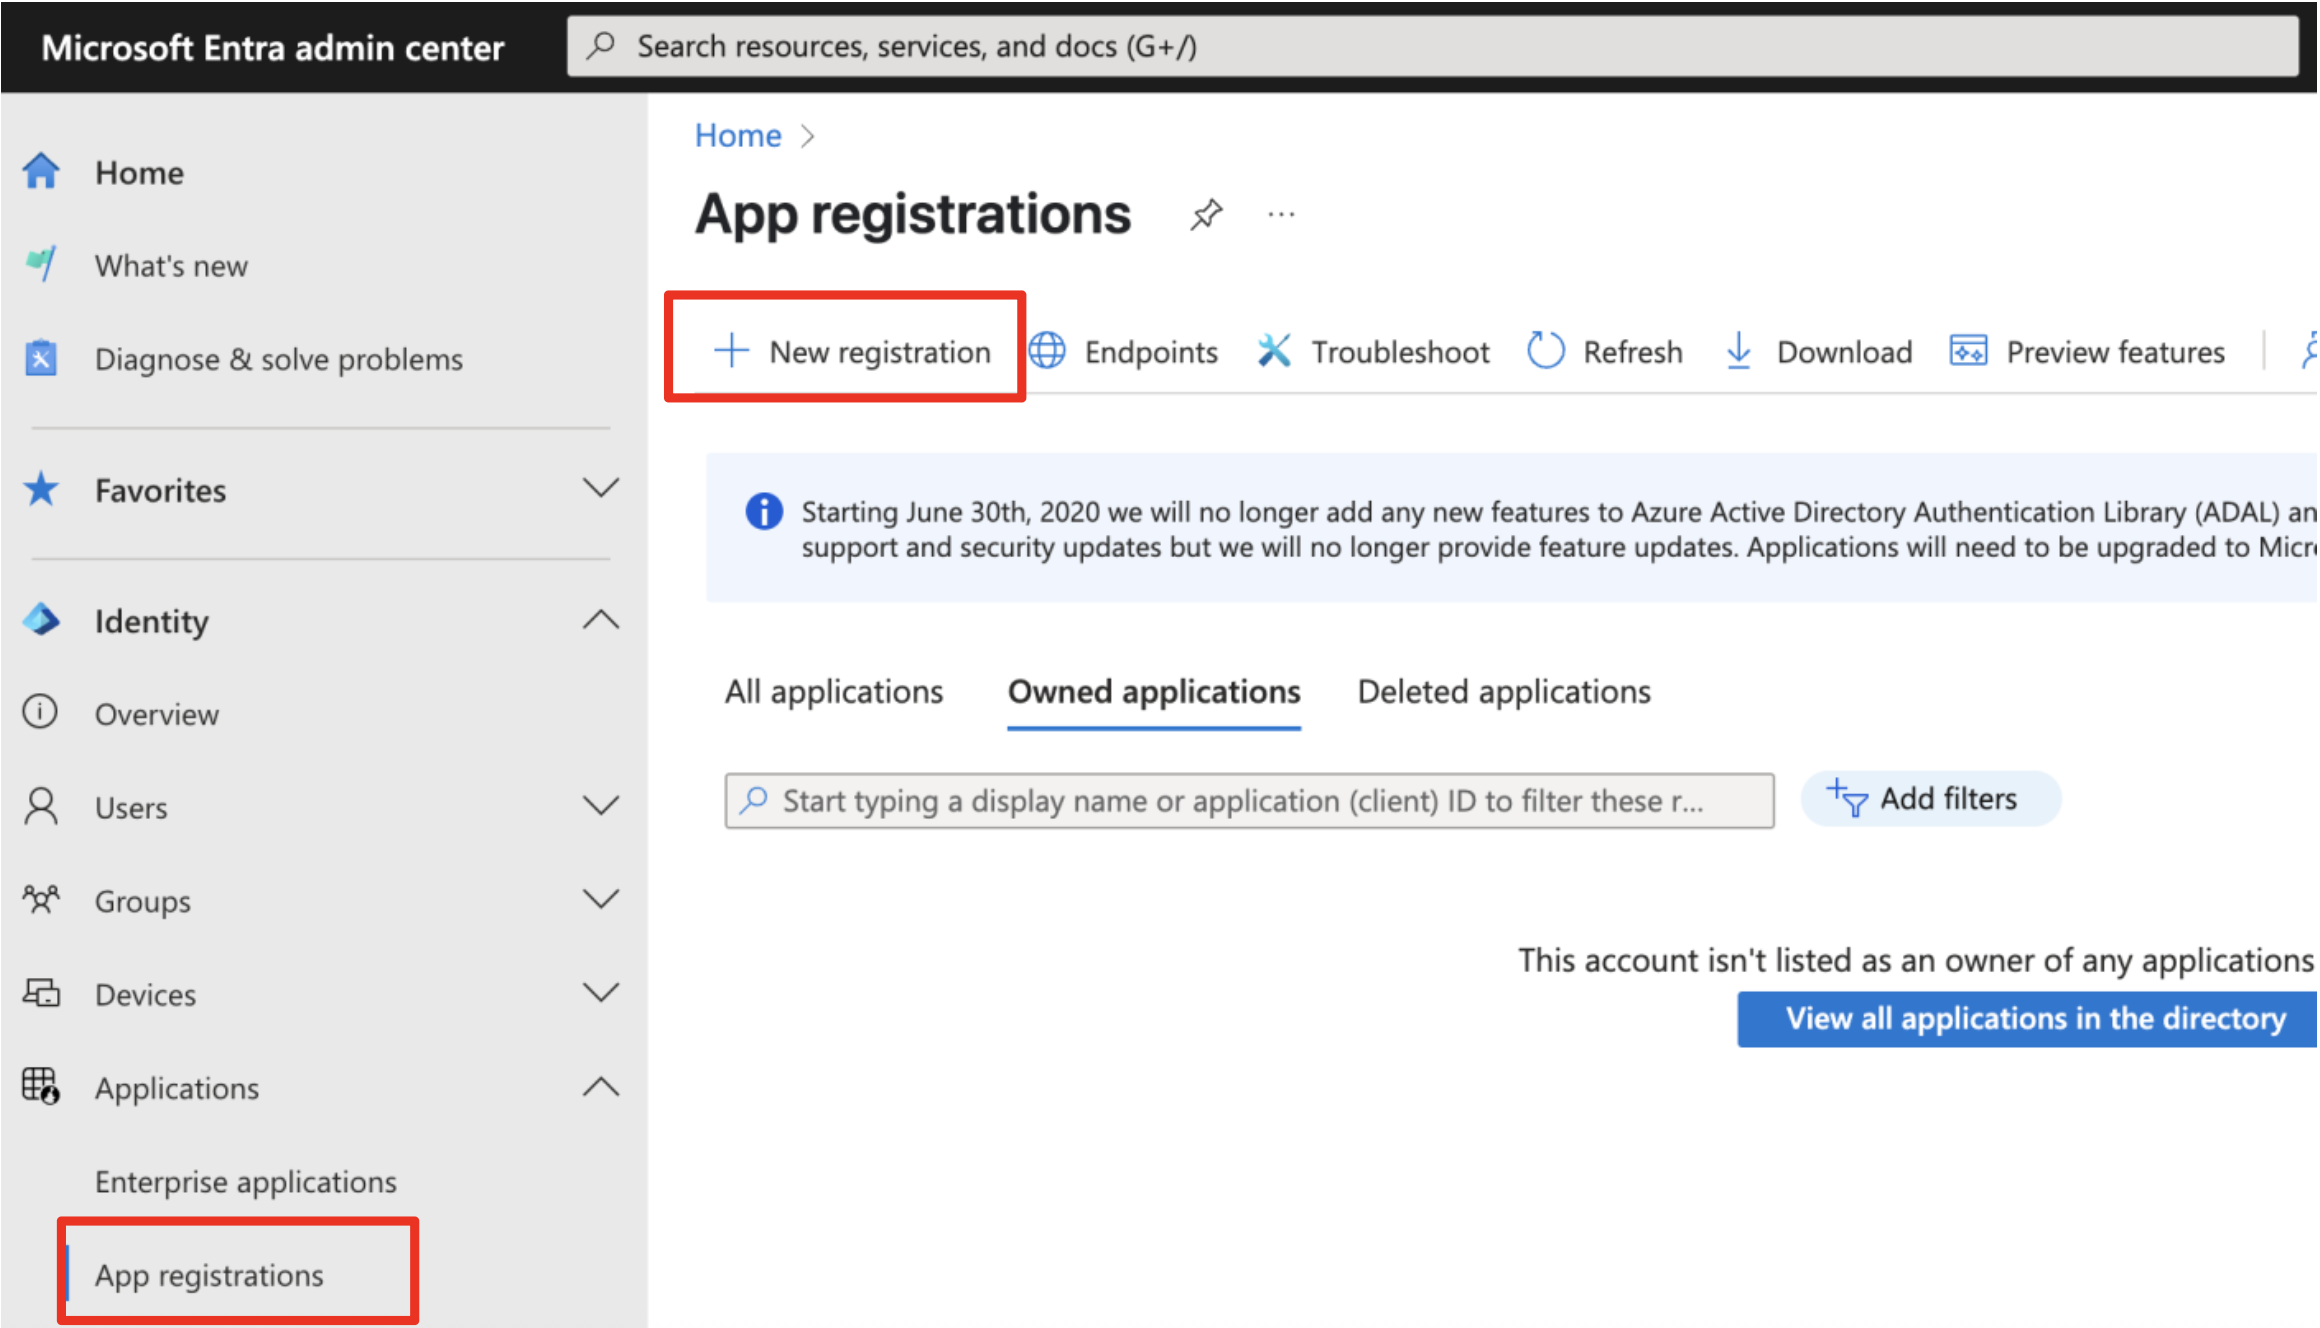This screenshot has width=2320, height=1328.
Task: Click the Identity diamond icon
Action: pyautogui.click(x=41, y=620)
